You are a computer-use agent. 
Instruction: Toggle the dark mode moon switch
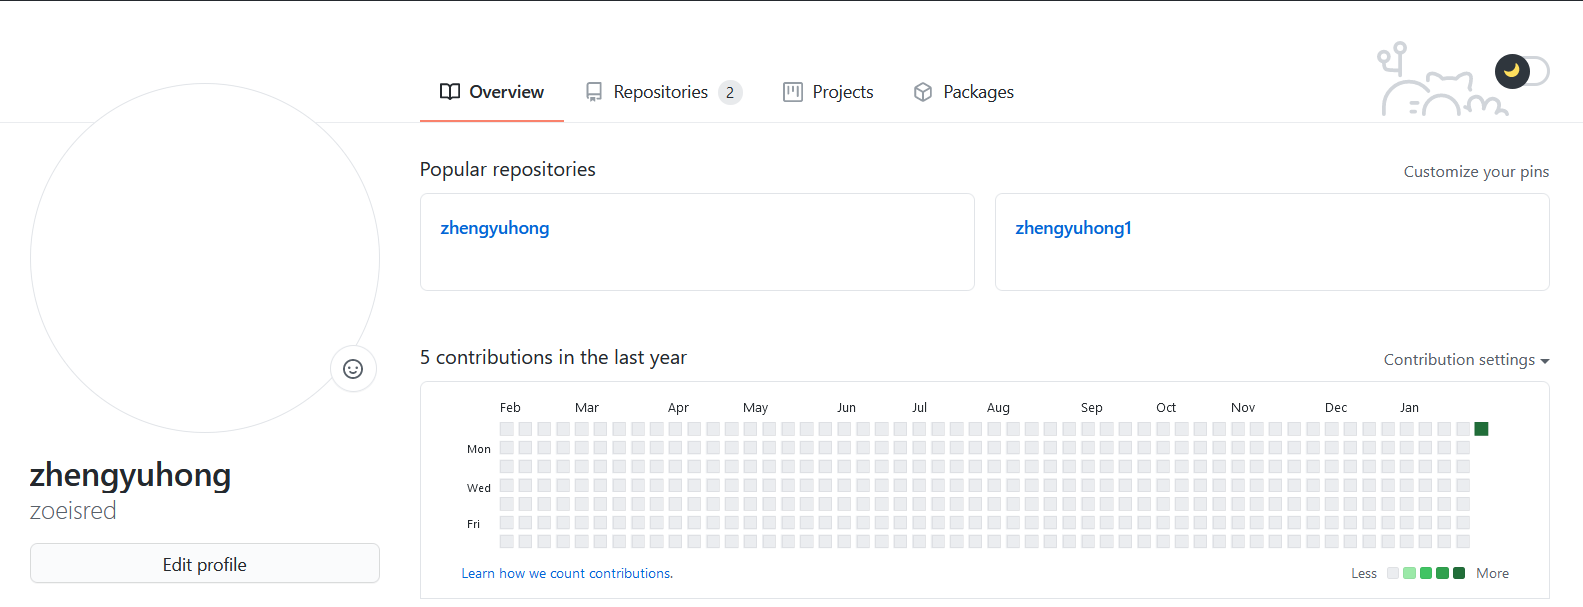point(1520,71)
